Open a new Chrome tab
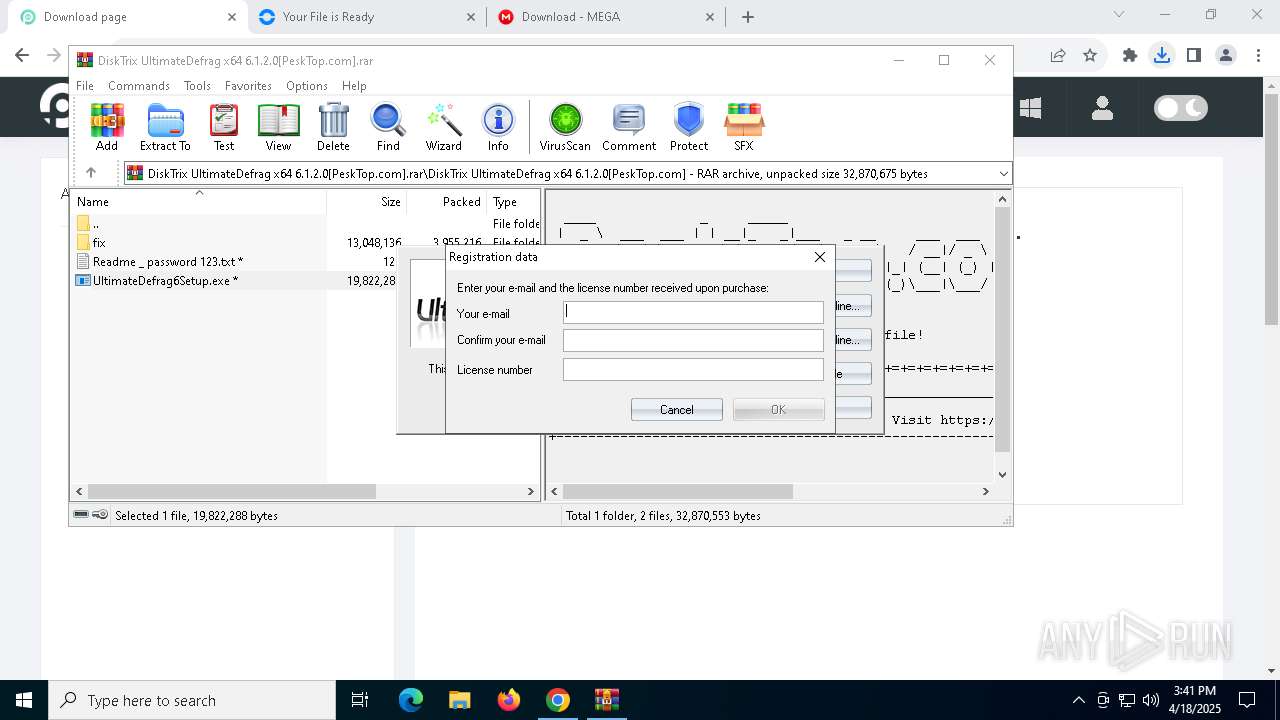1280x720 pixels. [x=748, y=17]
